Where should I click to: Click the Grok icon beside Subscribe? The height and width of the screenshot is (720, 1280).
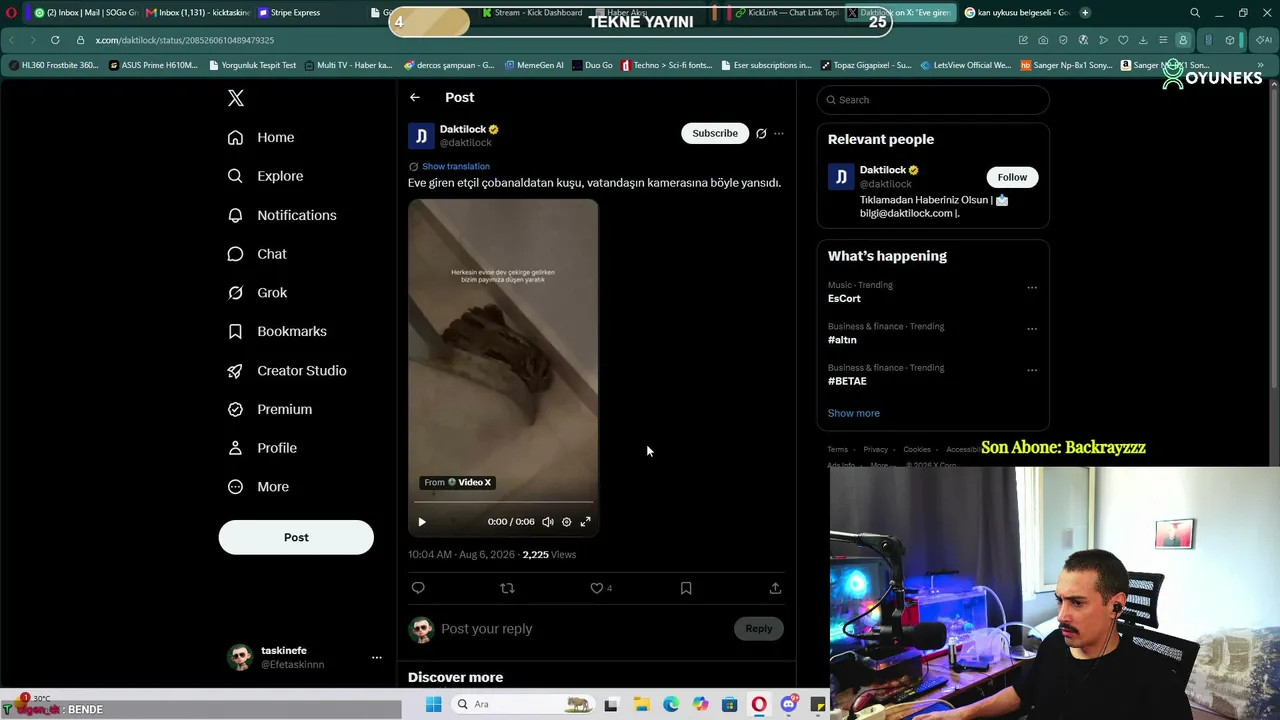761,133
